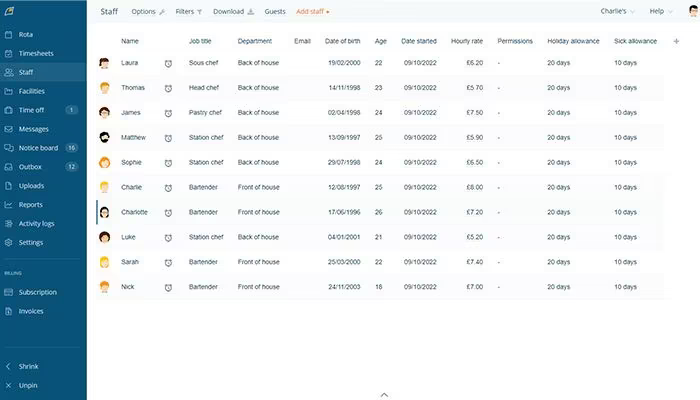The height and width of the screenshot is (400, 700).
Task: Click the RotaCloud logo icon
Action: click(x=9, y=11)
